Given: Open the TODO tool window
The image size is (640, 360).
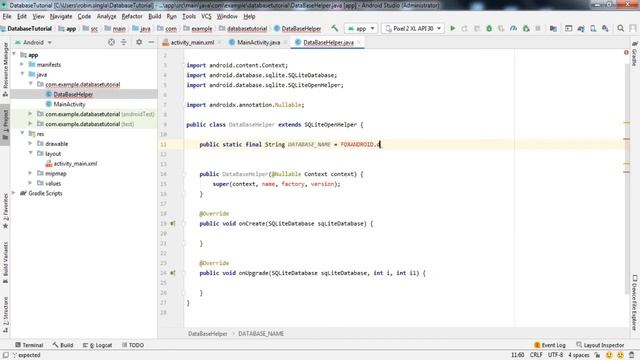Looking at the screenshot, I should pyautogui.click(x=133, y=345).
